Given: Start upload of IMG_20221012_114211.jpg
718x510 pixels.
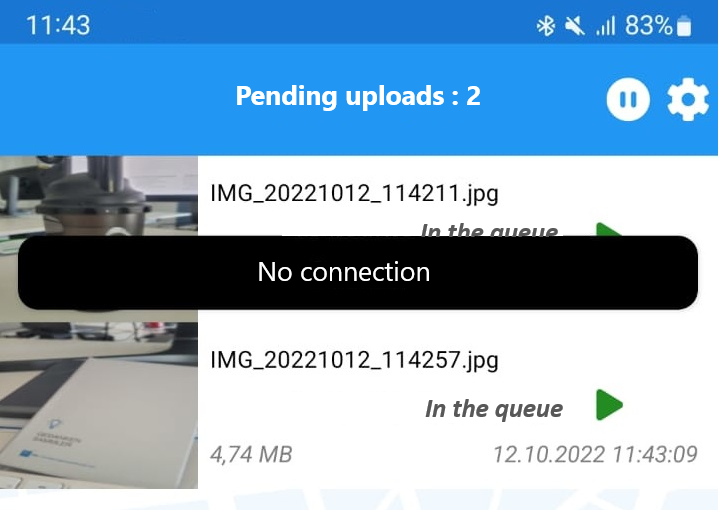Looking at the screenshot, I should 609,229.
